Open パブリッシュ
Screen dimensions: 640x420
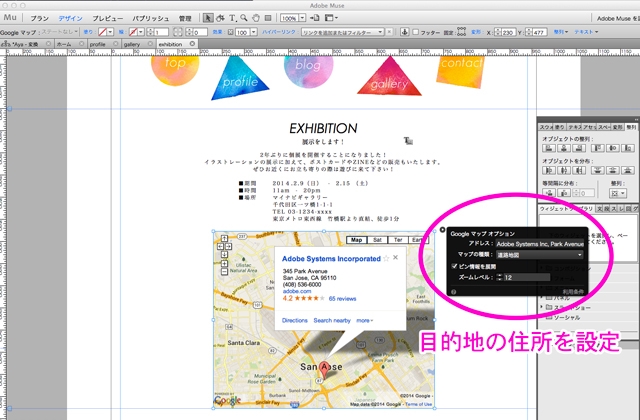pyautogui.click(x=151, y=18)
